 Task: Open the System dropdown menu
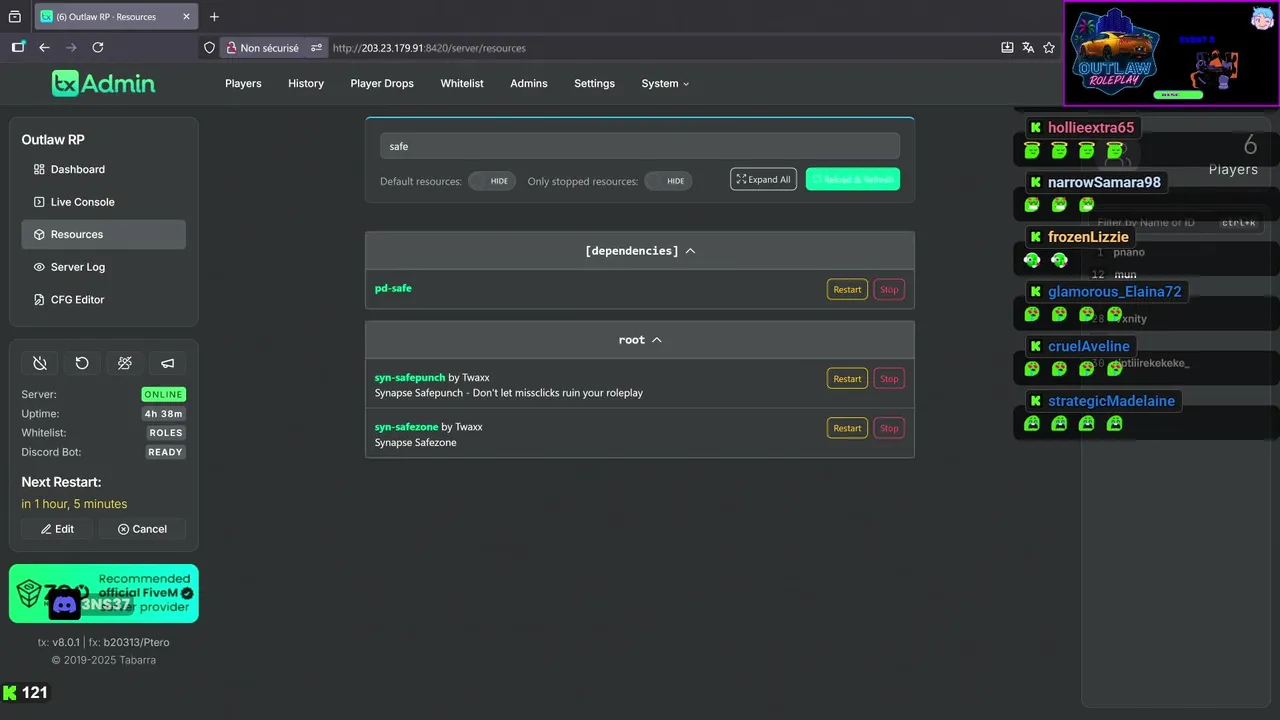(x=665, y=84)
